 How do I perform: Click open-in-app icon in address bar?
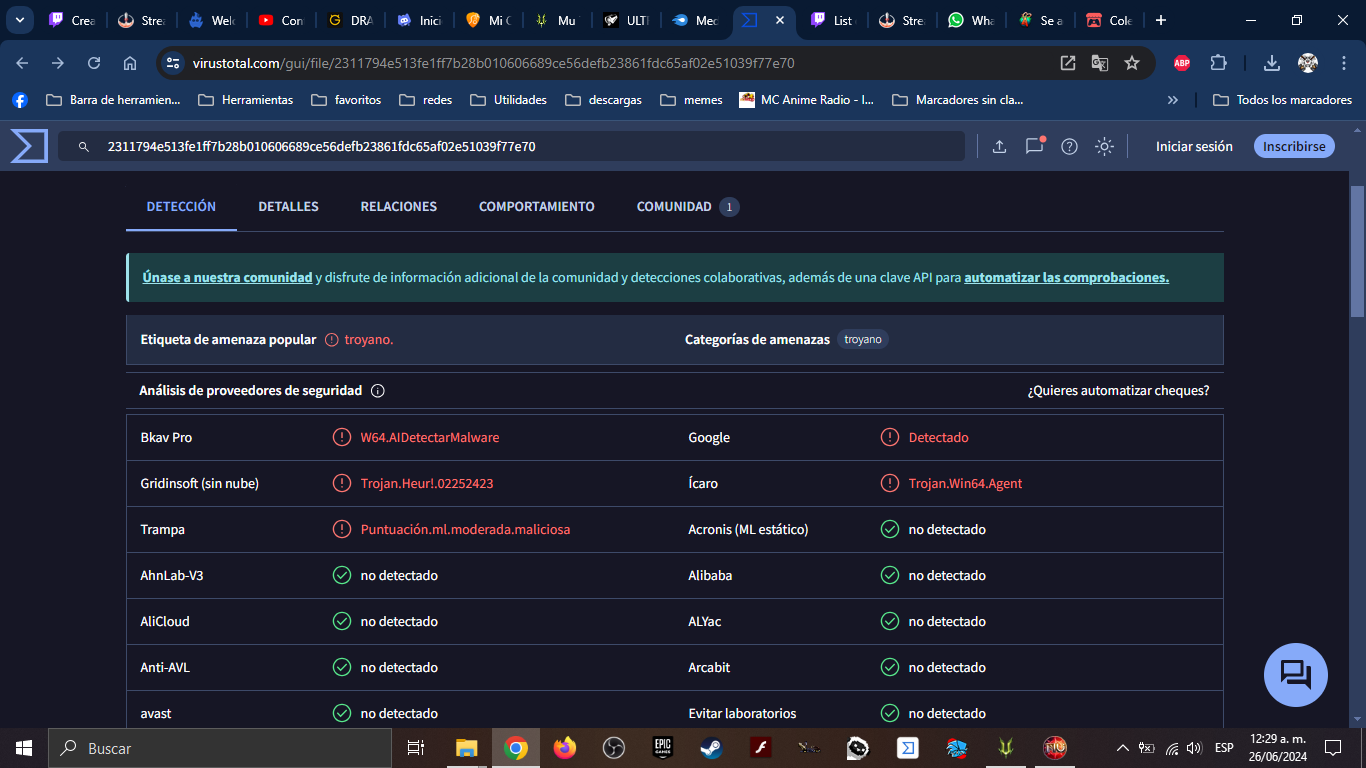pyautogui.click(x=1068, y=63)
